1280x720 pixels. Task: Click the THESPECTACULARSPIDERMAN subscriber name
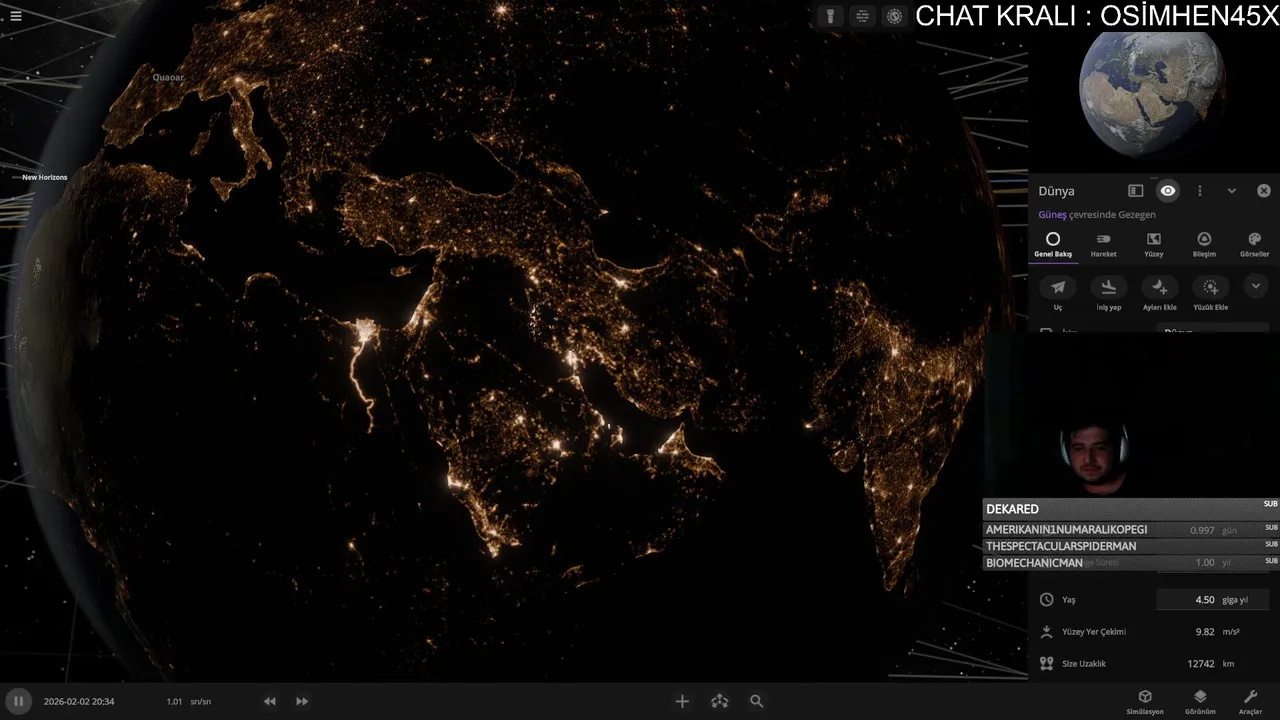1061,546
